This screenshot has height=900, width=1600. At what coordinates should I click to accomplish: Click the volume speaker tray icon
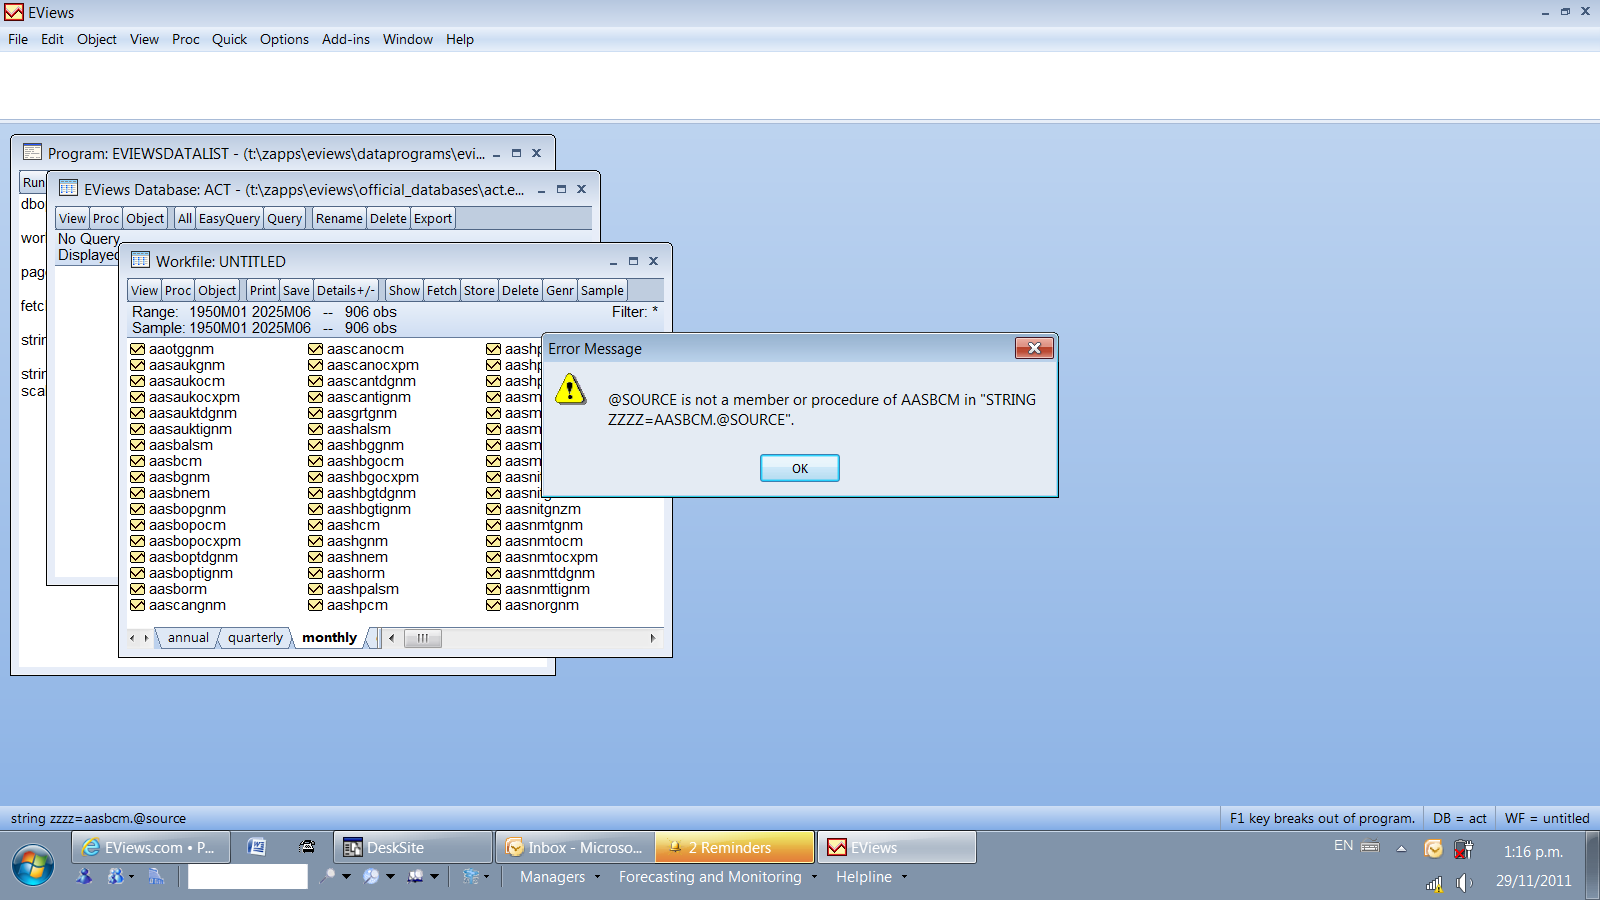click(1464, 882)
